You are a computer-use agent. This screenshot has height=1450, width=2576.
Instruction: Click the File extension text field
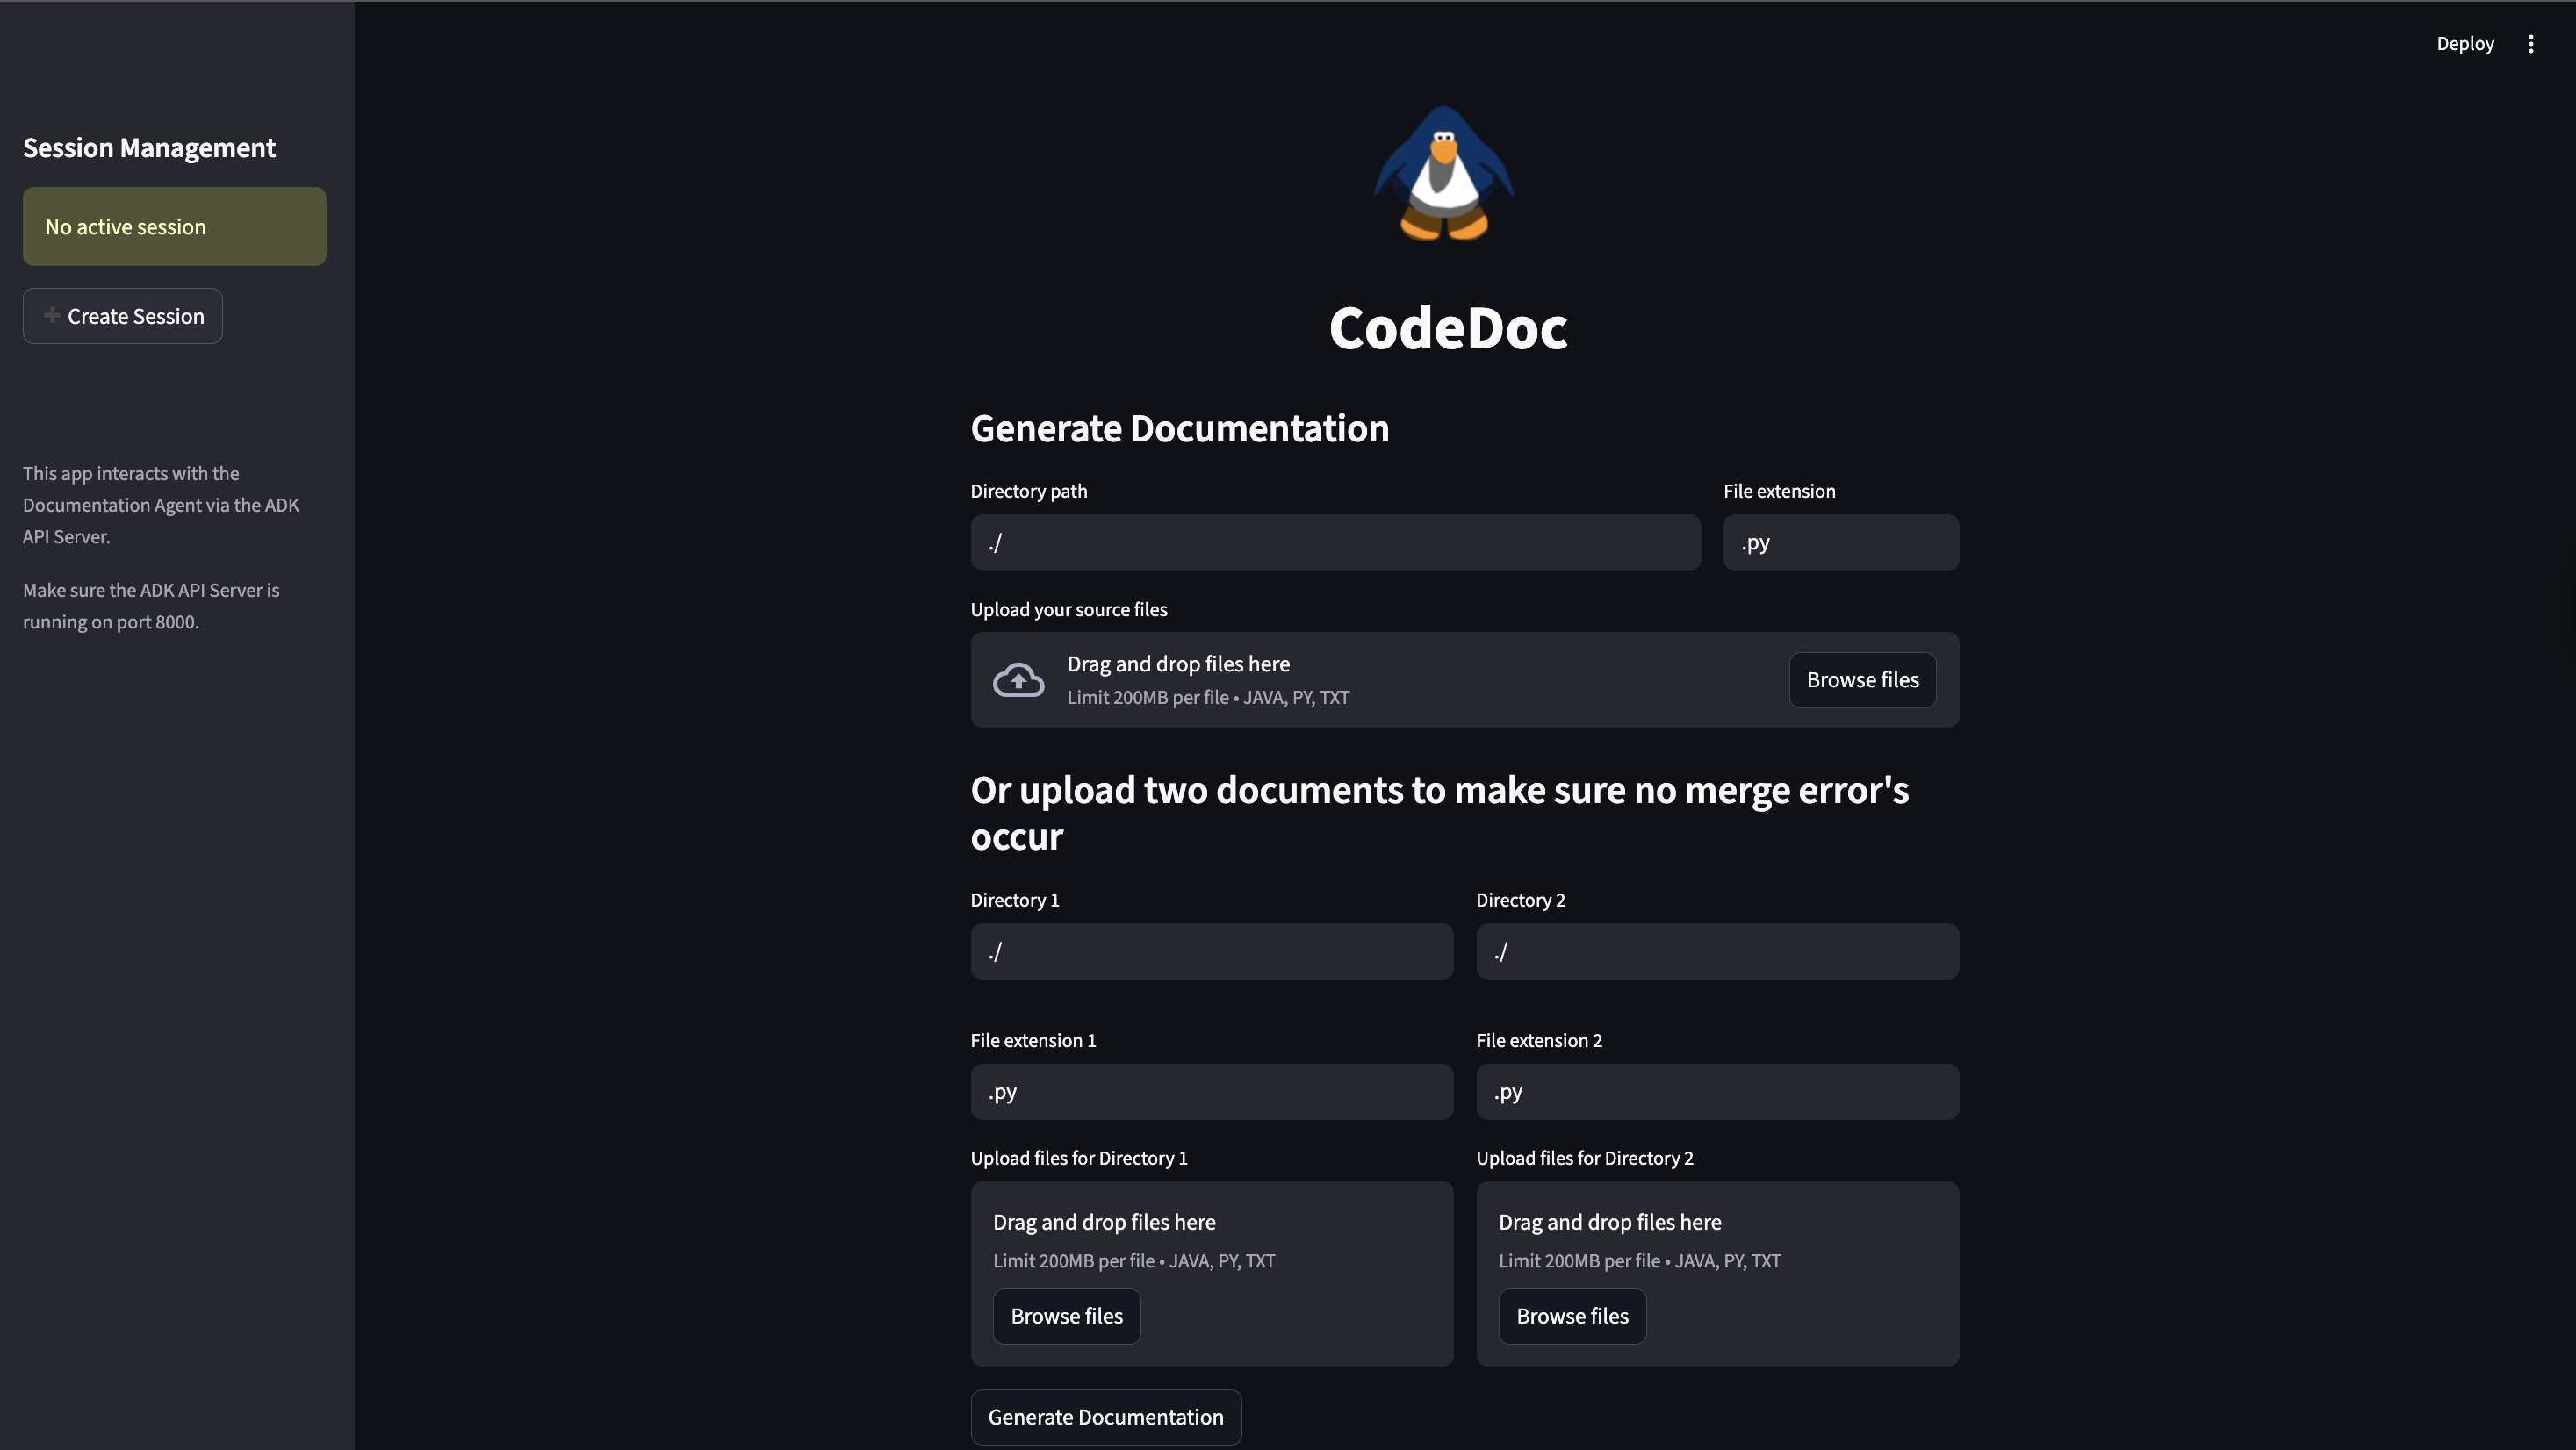pyautogui.click(x=1840, y=543)
